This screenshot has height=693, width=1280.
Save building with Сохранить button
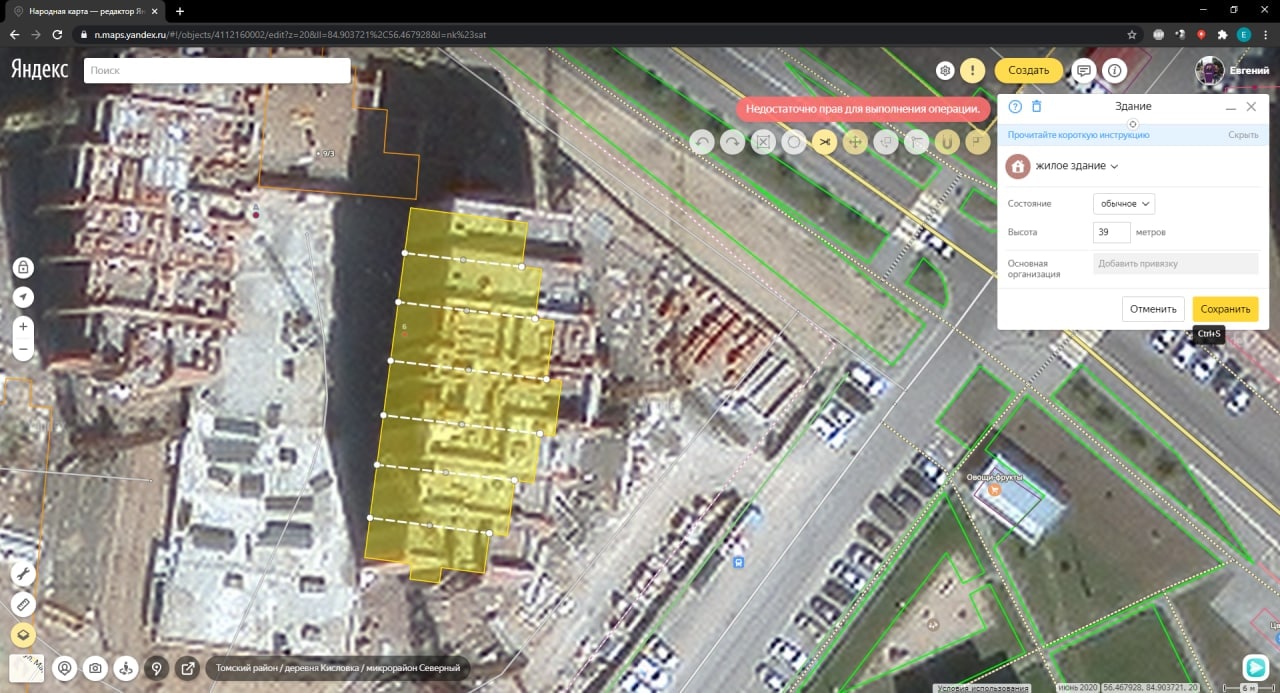pyautogui.click(x=1225, y=309)
